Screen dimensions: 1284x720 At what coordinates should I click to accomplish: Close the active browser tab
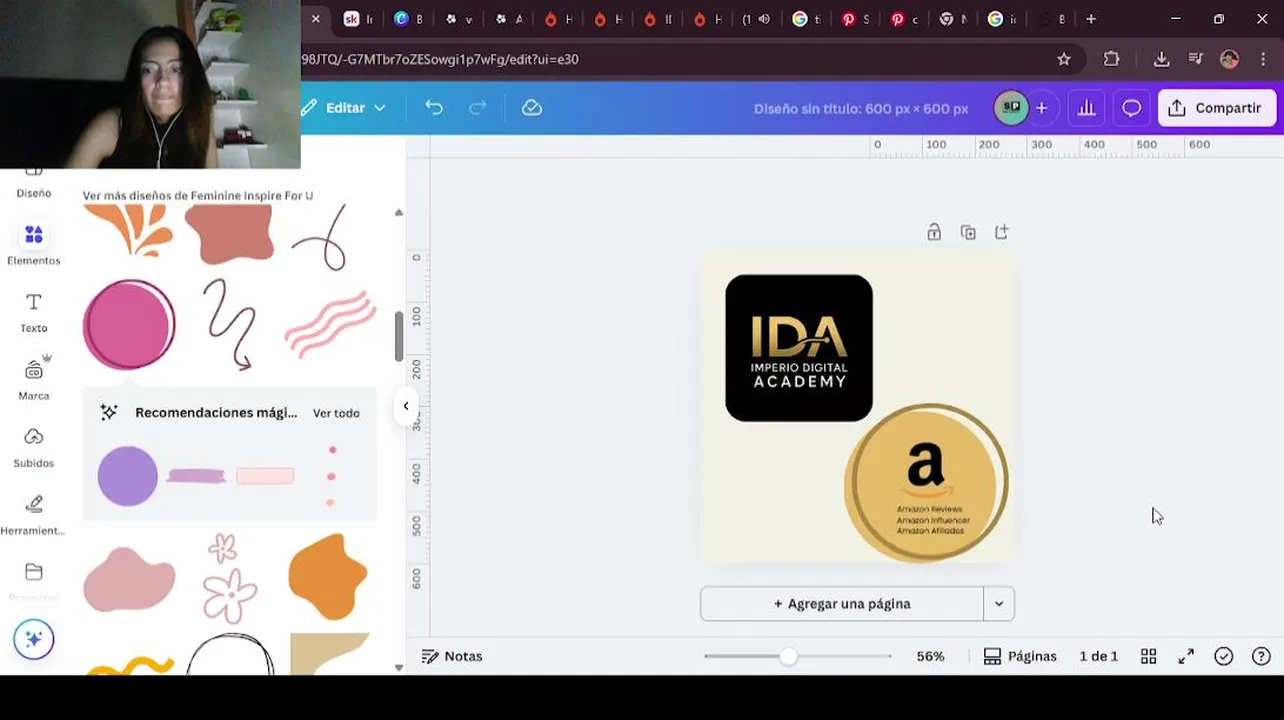316,19
